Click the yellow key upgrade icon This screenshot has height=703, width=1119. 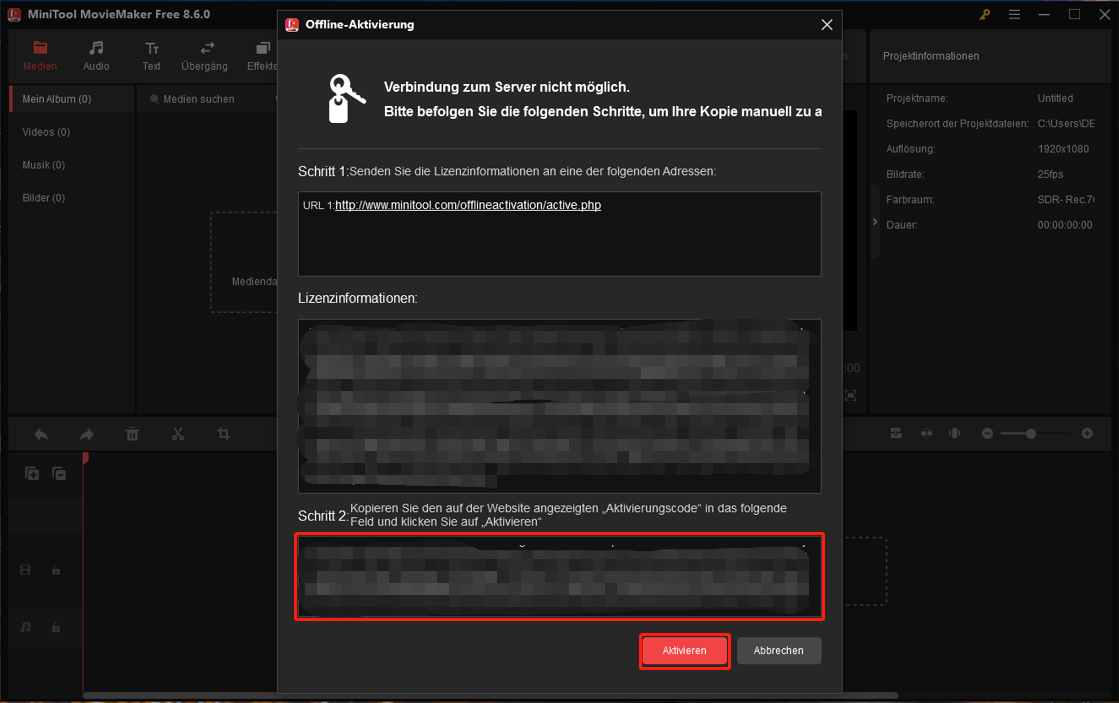pos(984,14)
